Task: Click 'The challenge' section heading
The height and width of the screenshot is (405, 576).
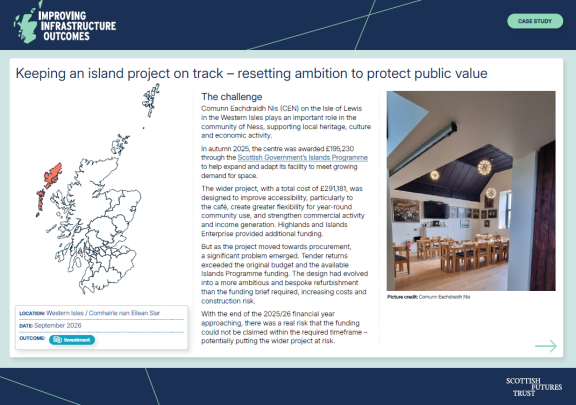Action: tap(231, 97)
